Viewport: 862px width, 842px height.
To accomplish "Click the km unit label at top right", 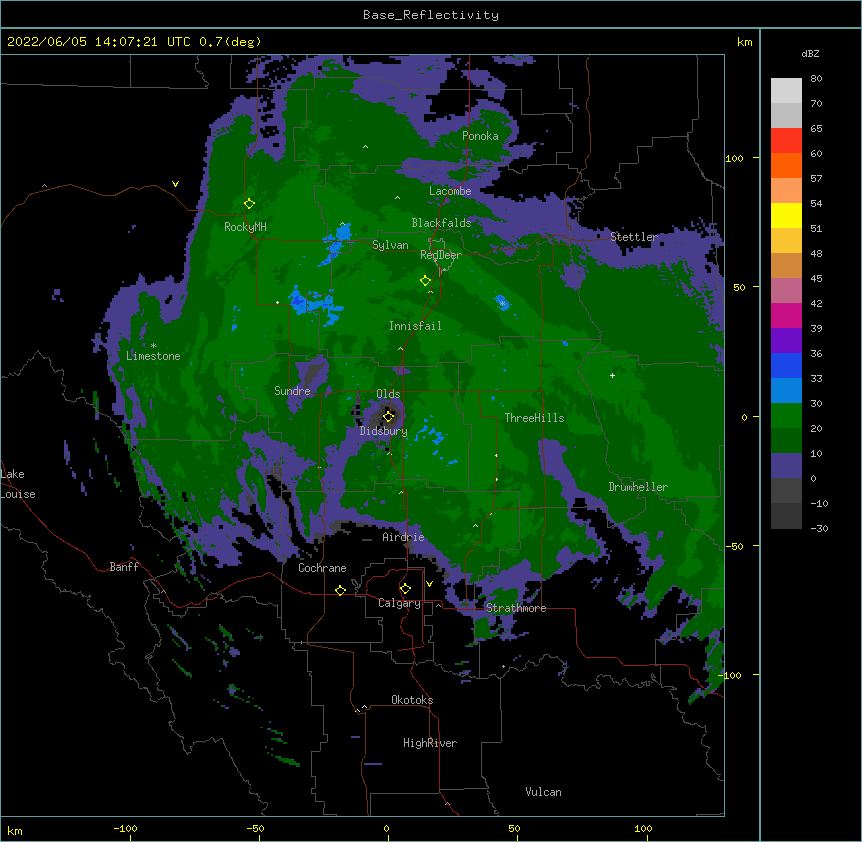I will pyautogui.click(x=744, y=42).
